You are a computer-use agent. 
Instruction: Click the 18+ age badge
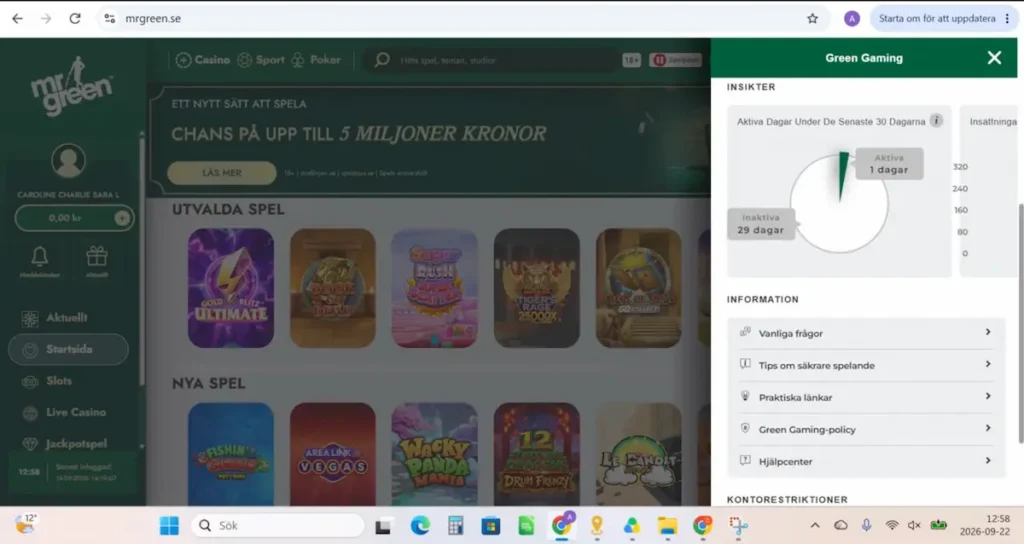click(x=632, y=60)
